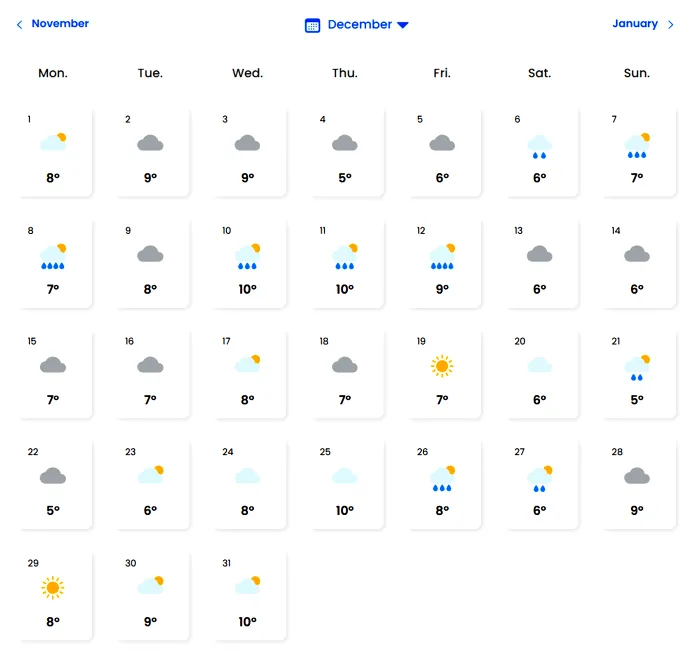Click the sun icon on December 29

pos(53,587)
